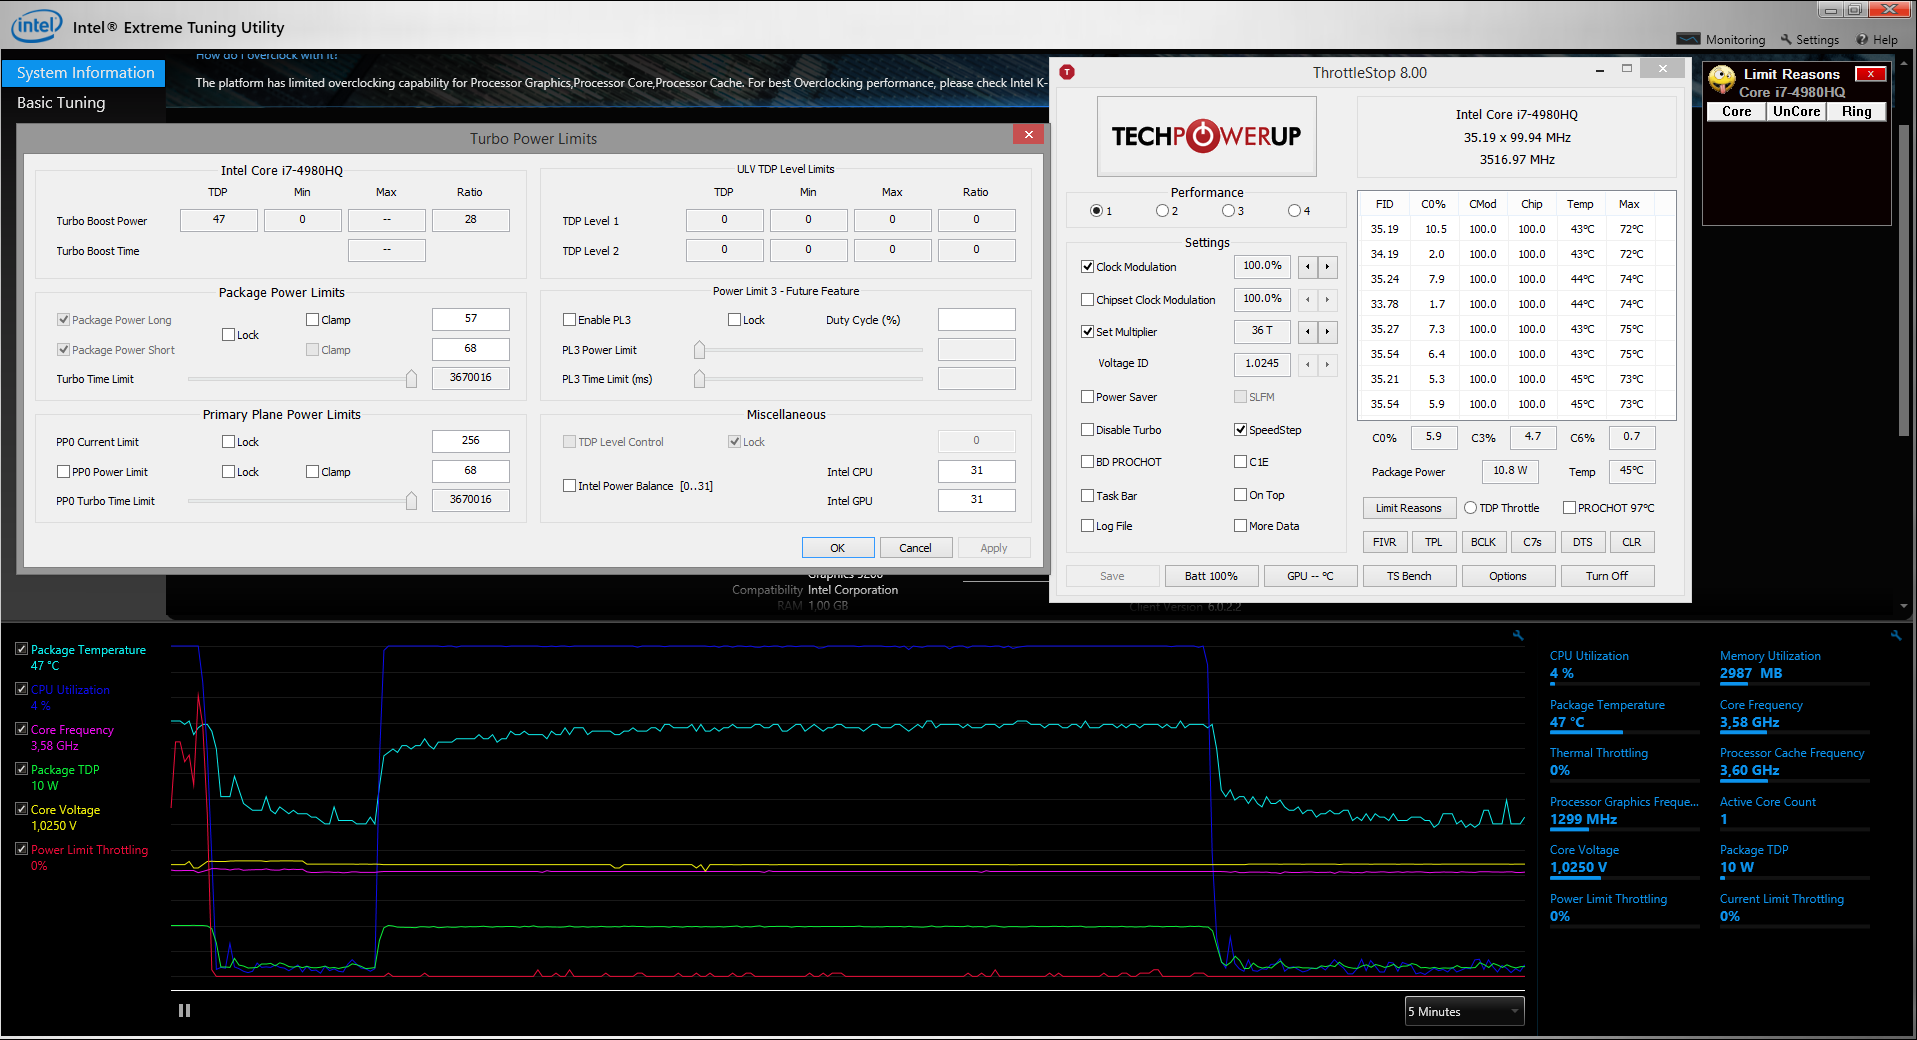Viewport: 1917px width, 1040px height.
Task: Enable Chipset Clock Modulation checkbox
Action: coord(1087,300)
